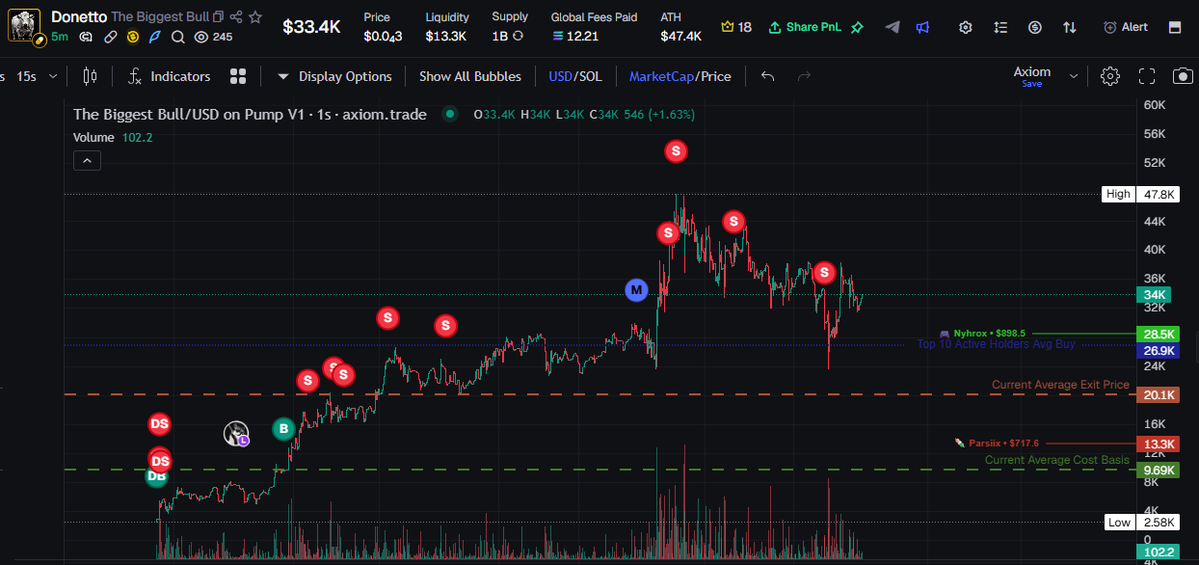The width and height of the screenshot is (1199, 565).
Task: Click the 5m token age label
Action: 60,37
